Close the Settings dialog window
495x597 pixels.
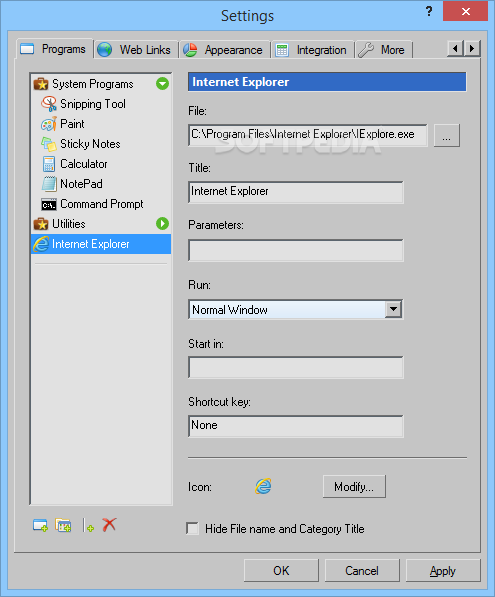coord(465,11)
